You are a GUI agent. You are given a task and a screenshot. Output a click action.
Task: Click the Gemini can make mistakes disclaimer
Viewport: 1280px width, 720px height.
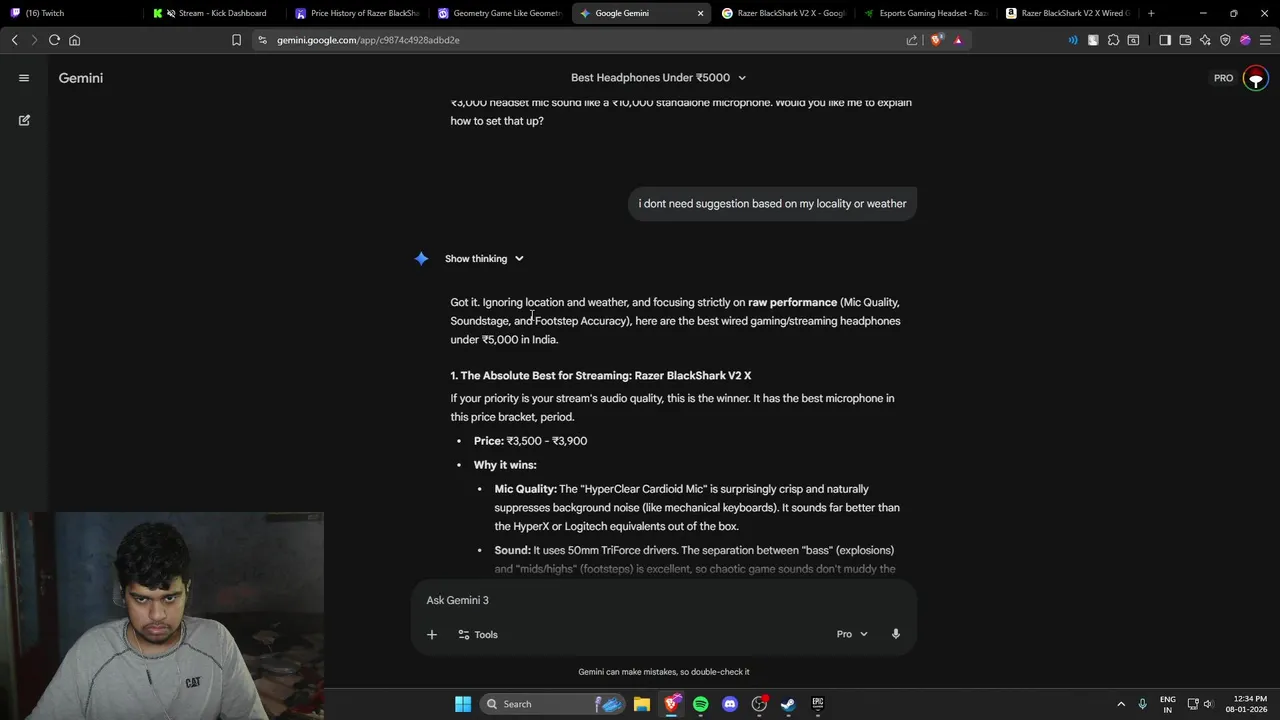(x=664, y=672)
